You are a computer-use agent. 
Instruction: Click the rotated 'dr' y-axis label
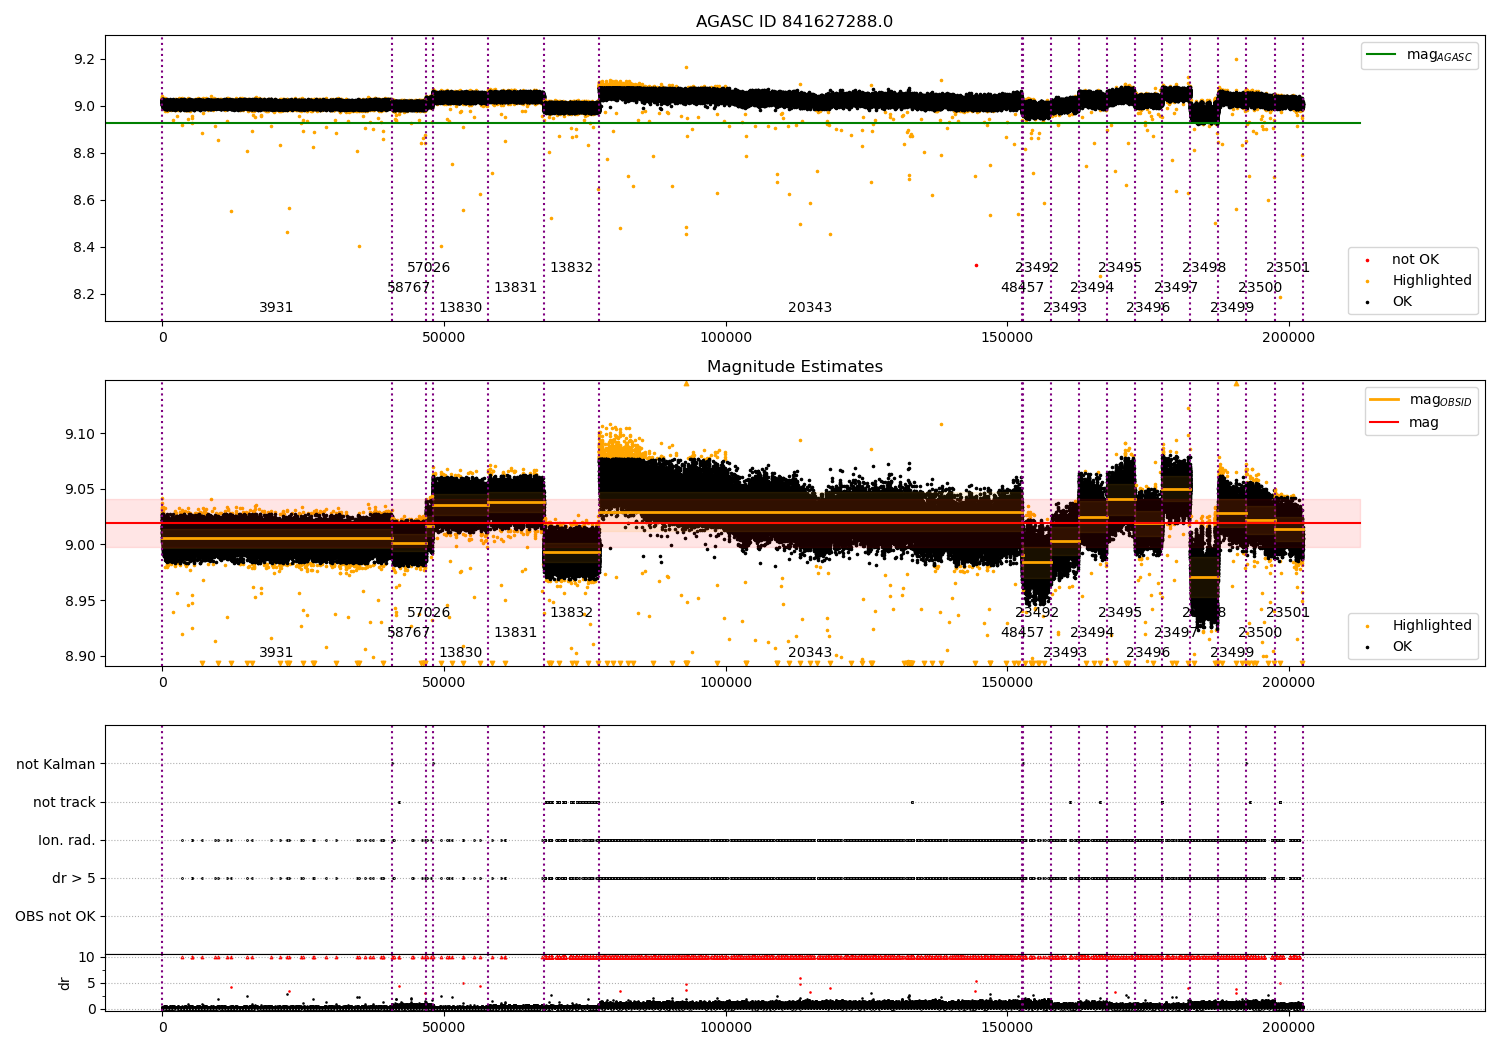(65, 983)
